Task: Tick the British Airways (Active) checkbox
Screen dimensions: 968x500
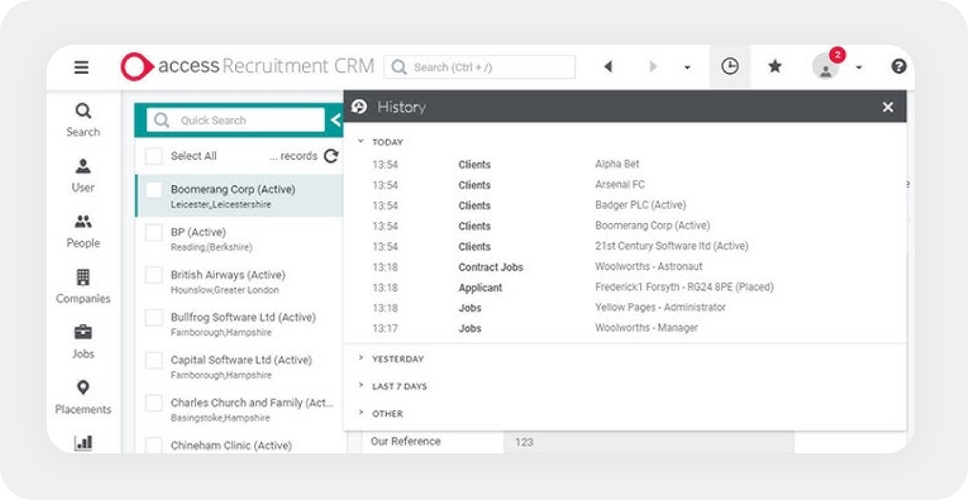Action: pyautogui.click(x=154, y=275)
